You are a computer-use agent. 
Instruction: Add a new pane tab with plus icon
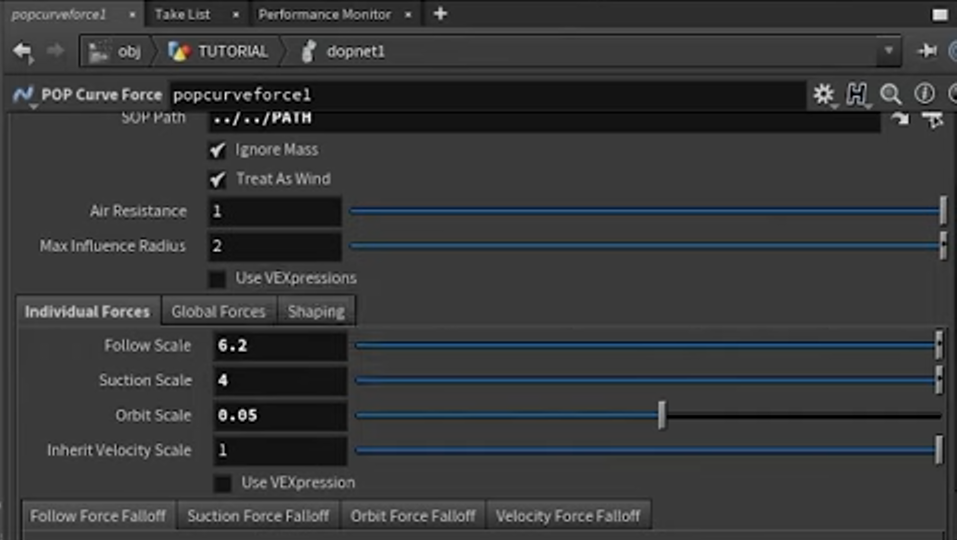(x=440, y=13)
